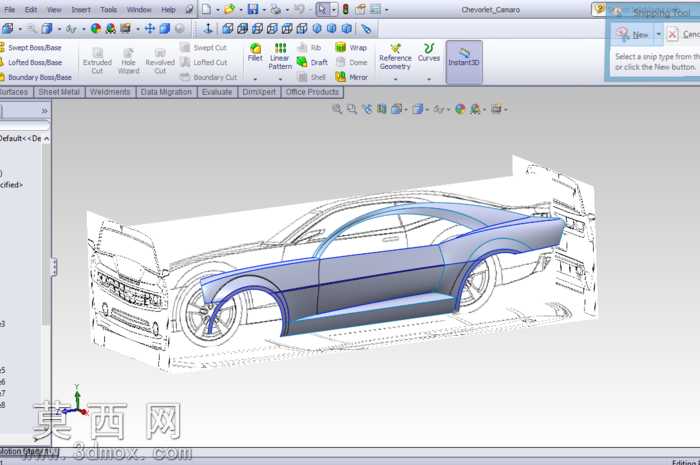Select the Linear Pattern tool icon

pyautogui.click(x=280, y=56)
